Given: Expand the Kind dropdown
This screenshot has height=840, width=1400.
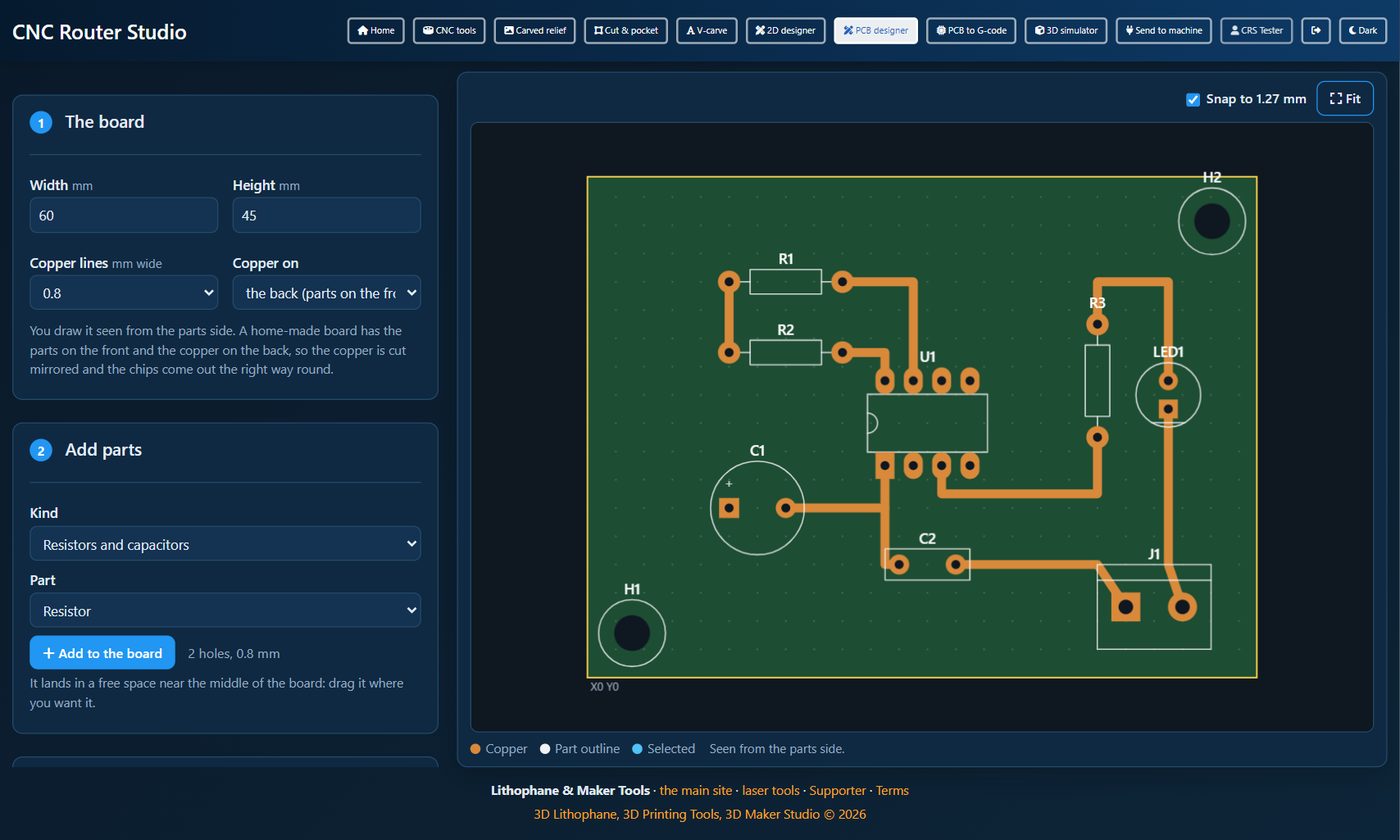Looking at the screenshot, I should (x=225, y=544).
